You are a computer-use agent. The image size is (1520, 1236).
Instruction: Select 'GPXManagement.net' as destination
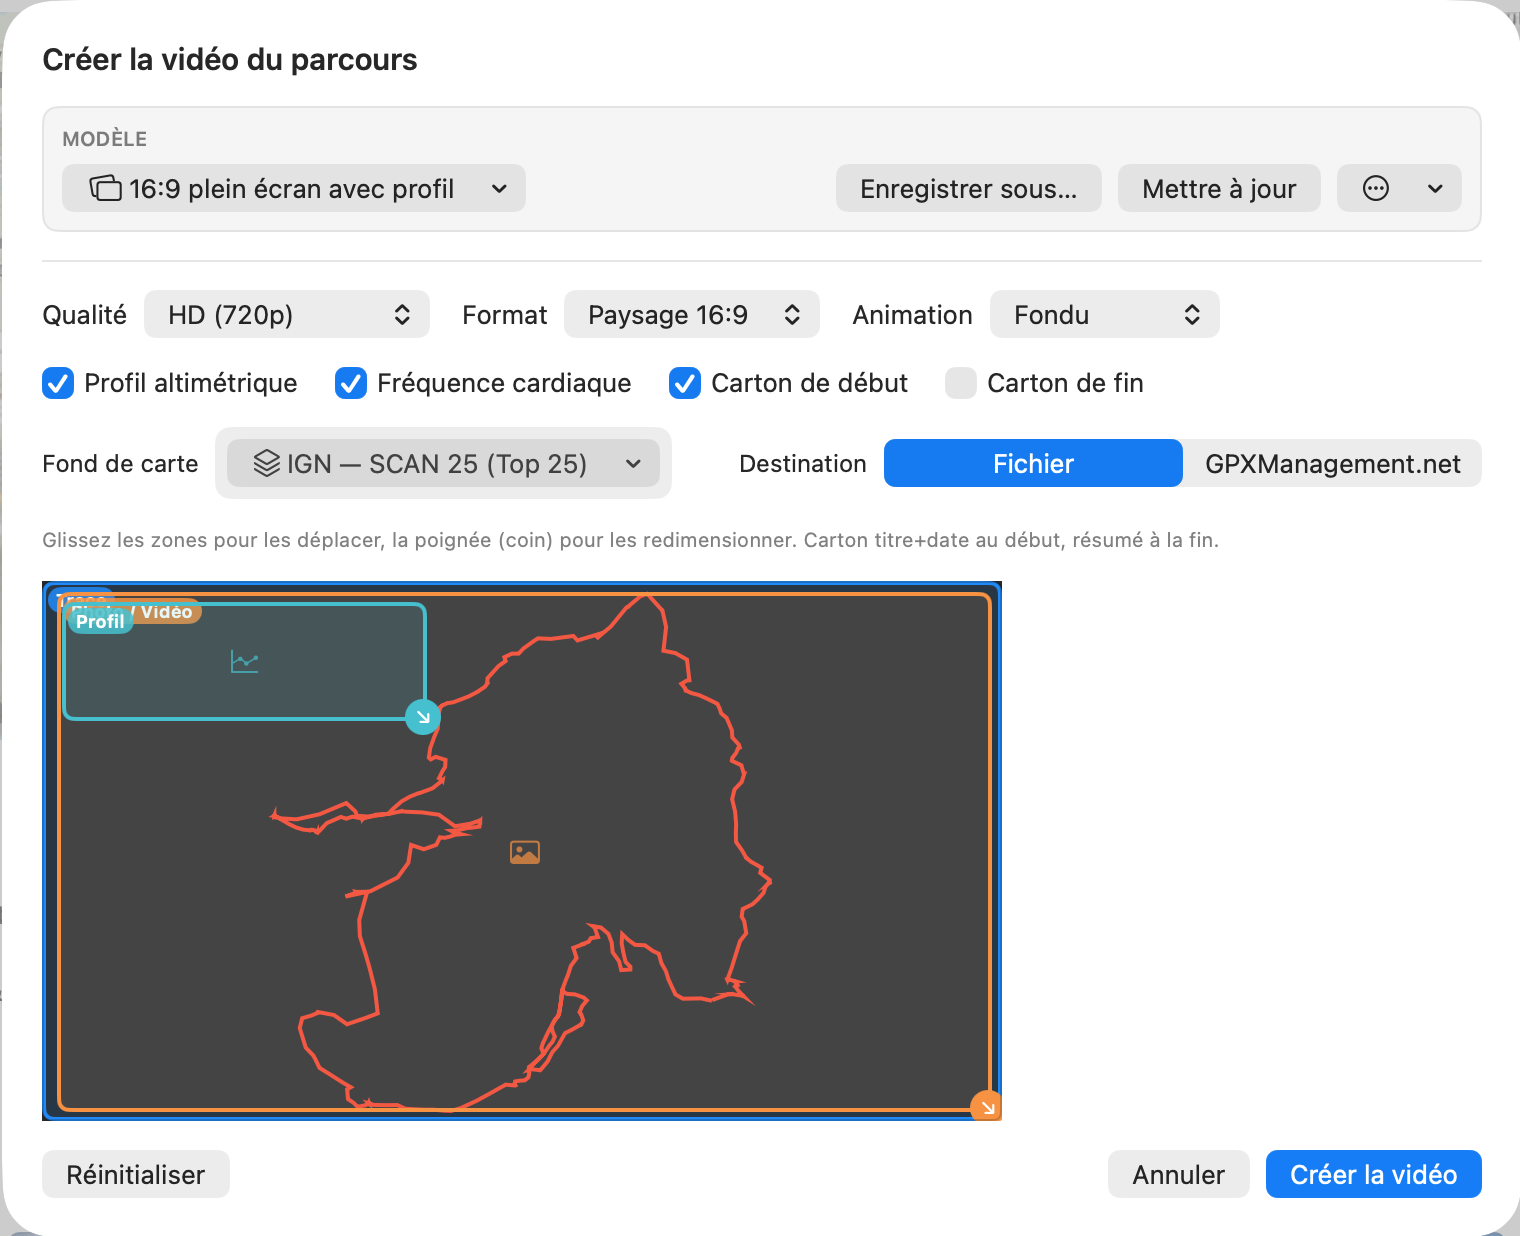[x=1332, y=463]
